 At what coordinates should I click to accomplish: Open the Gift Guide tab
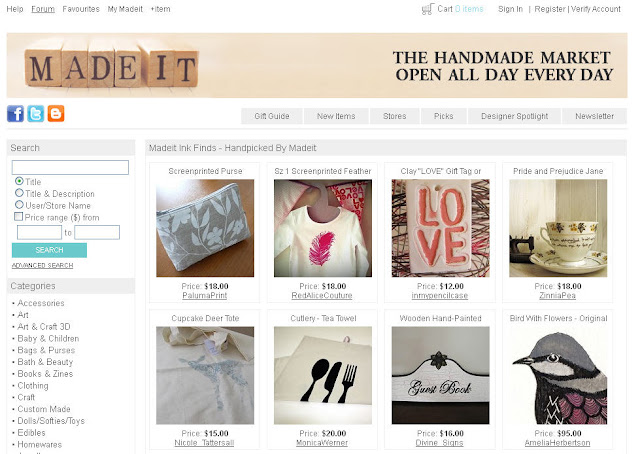272,116
